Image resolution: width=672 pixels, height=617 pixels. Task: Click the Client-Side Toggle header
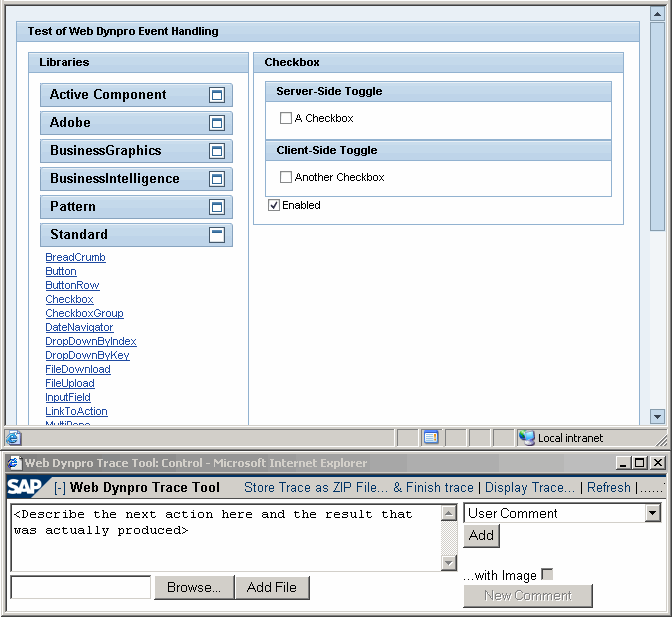[x=438, y=150]
